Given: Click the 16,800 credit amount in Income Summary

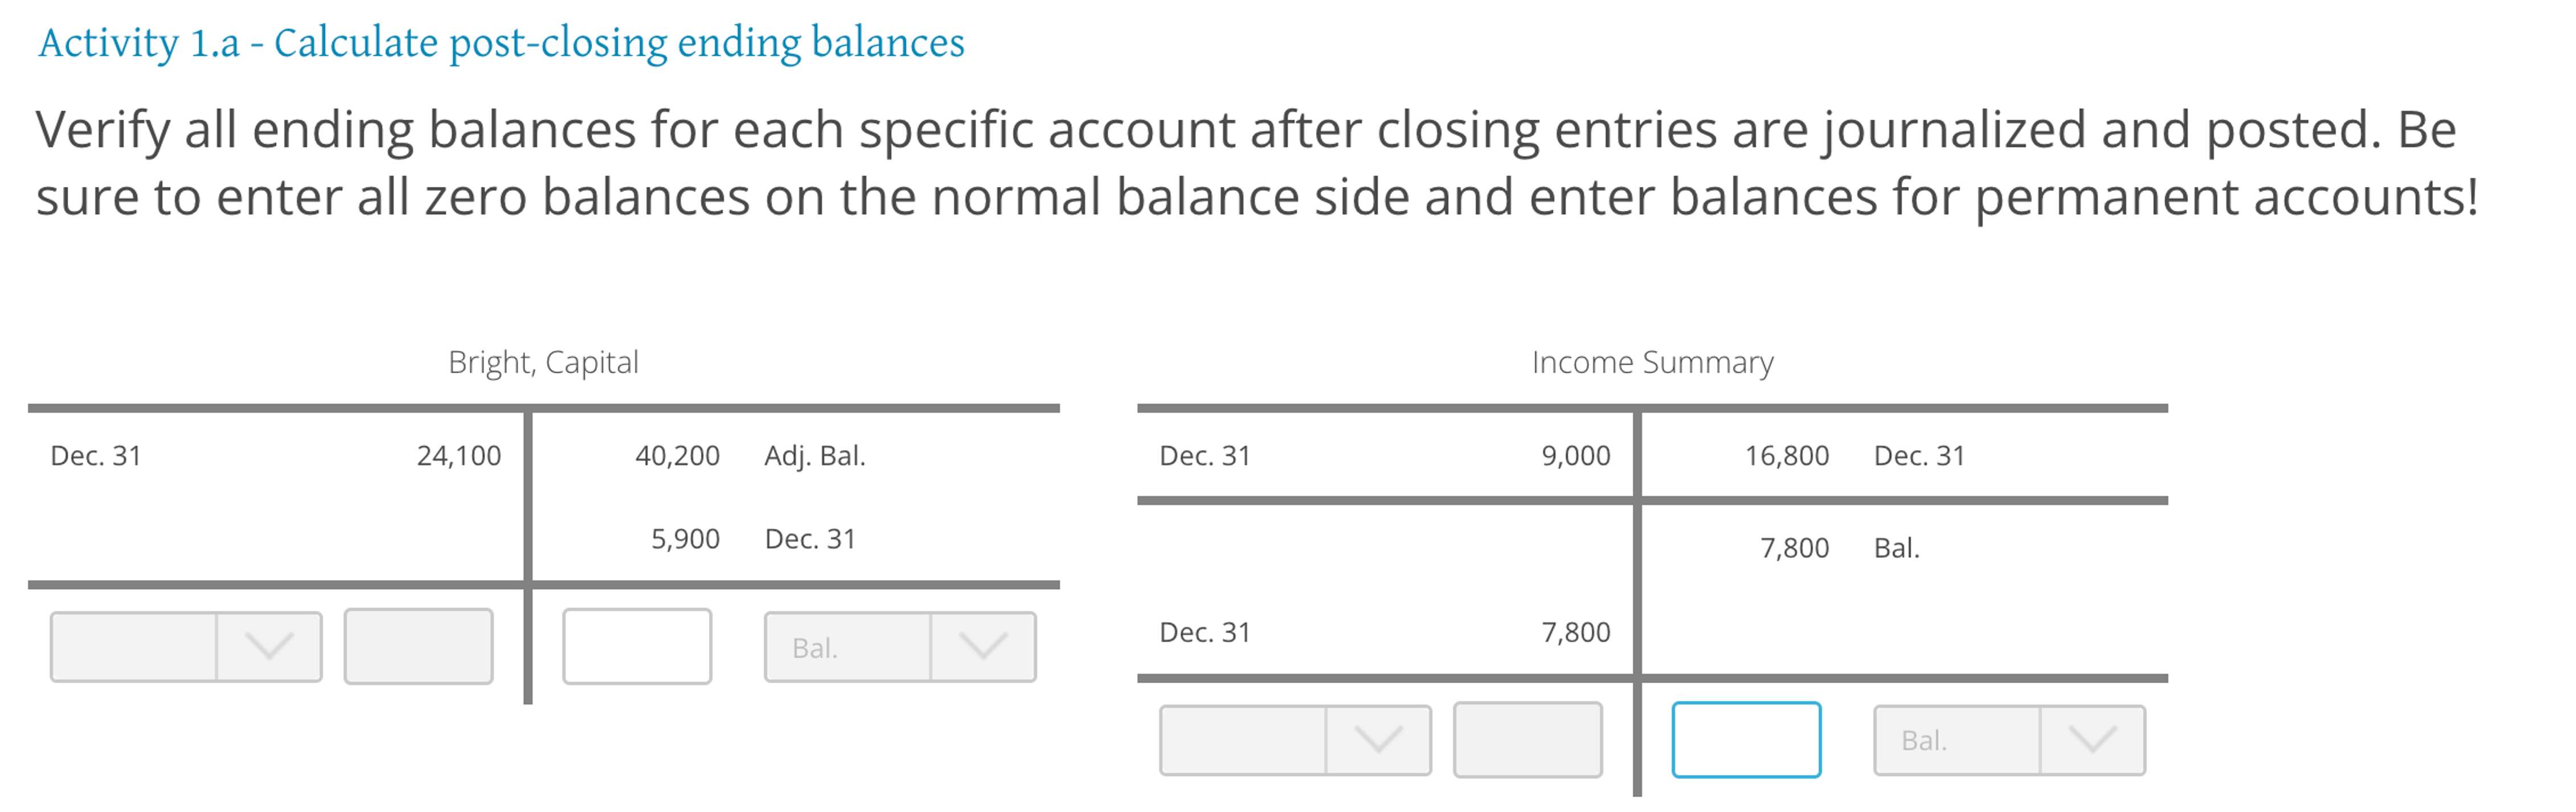Looking at the screenshot, I should point(1789,456).
